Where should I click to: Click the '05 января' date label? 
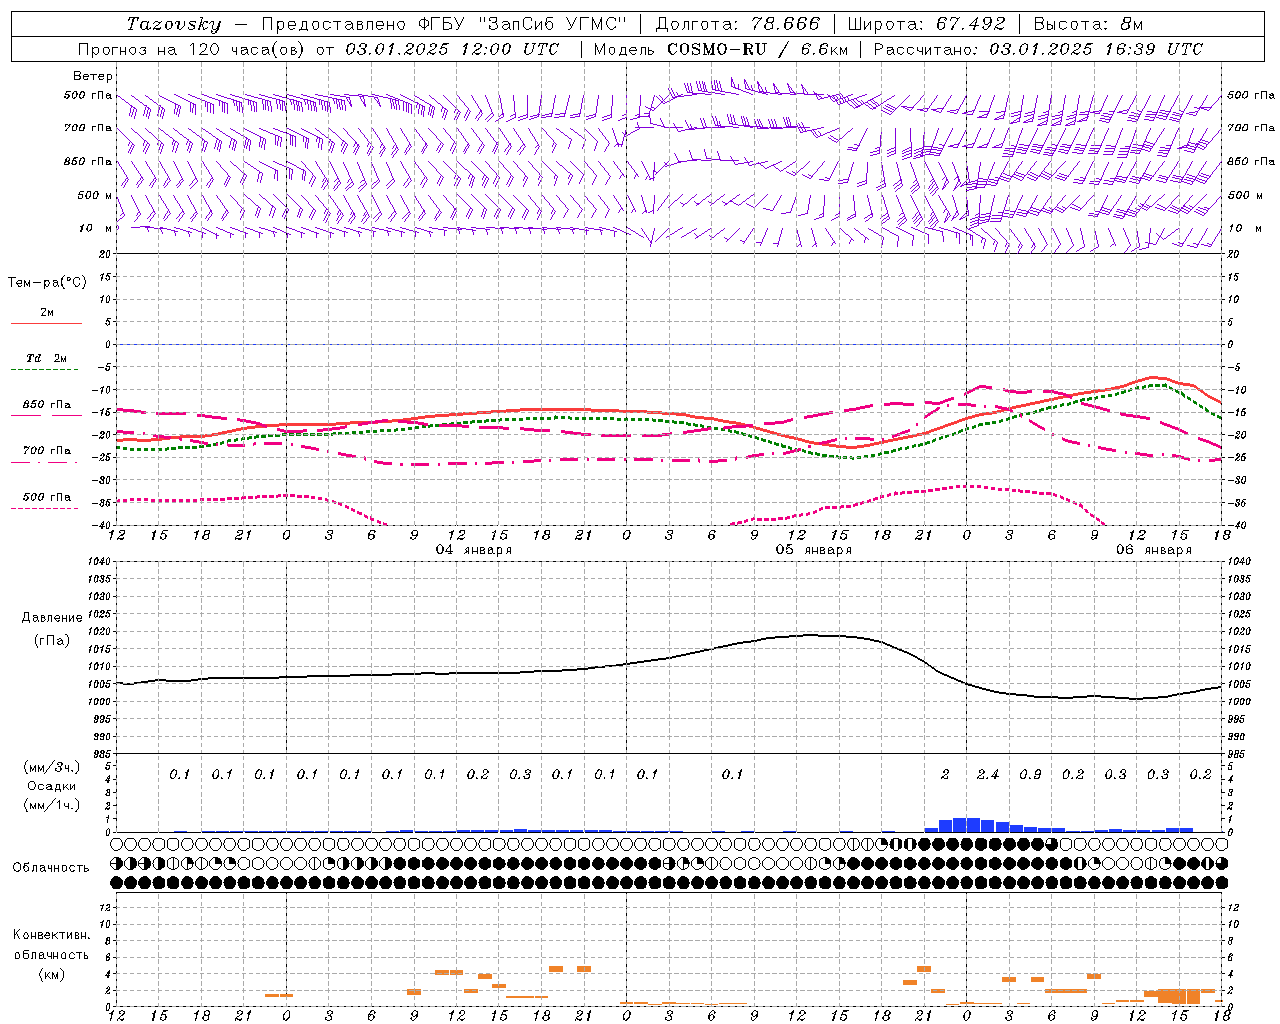point(813,550)
